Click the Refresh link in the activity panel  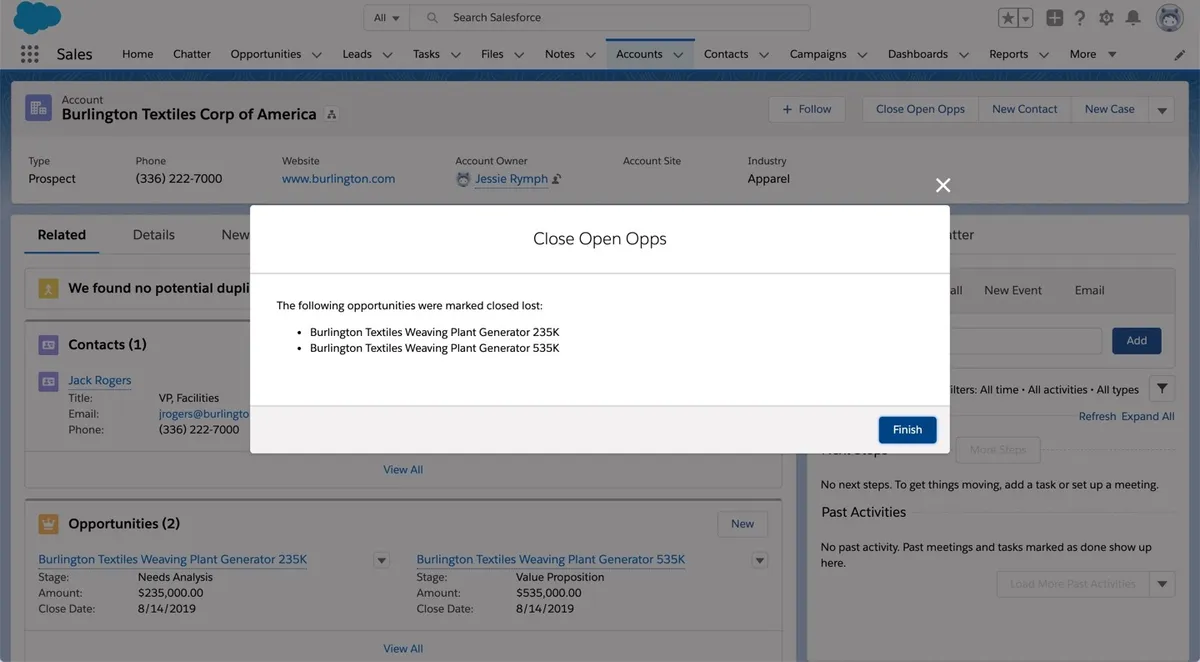[x=1097, y=417]
